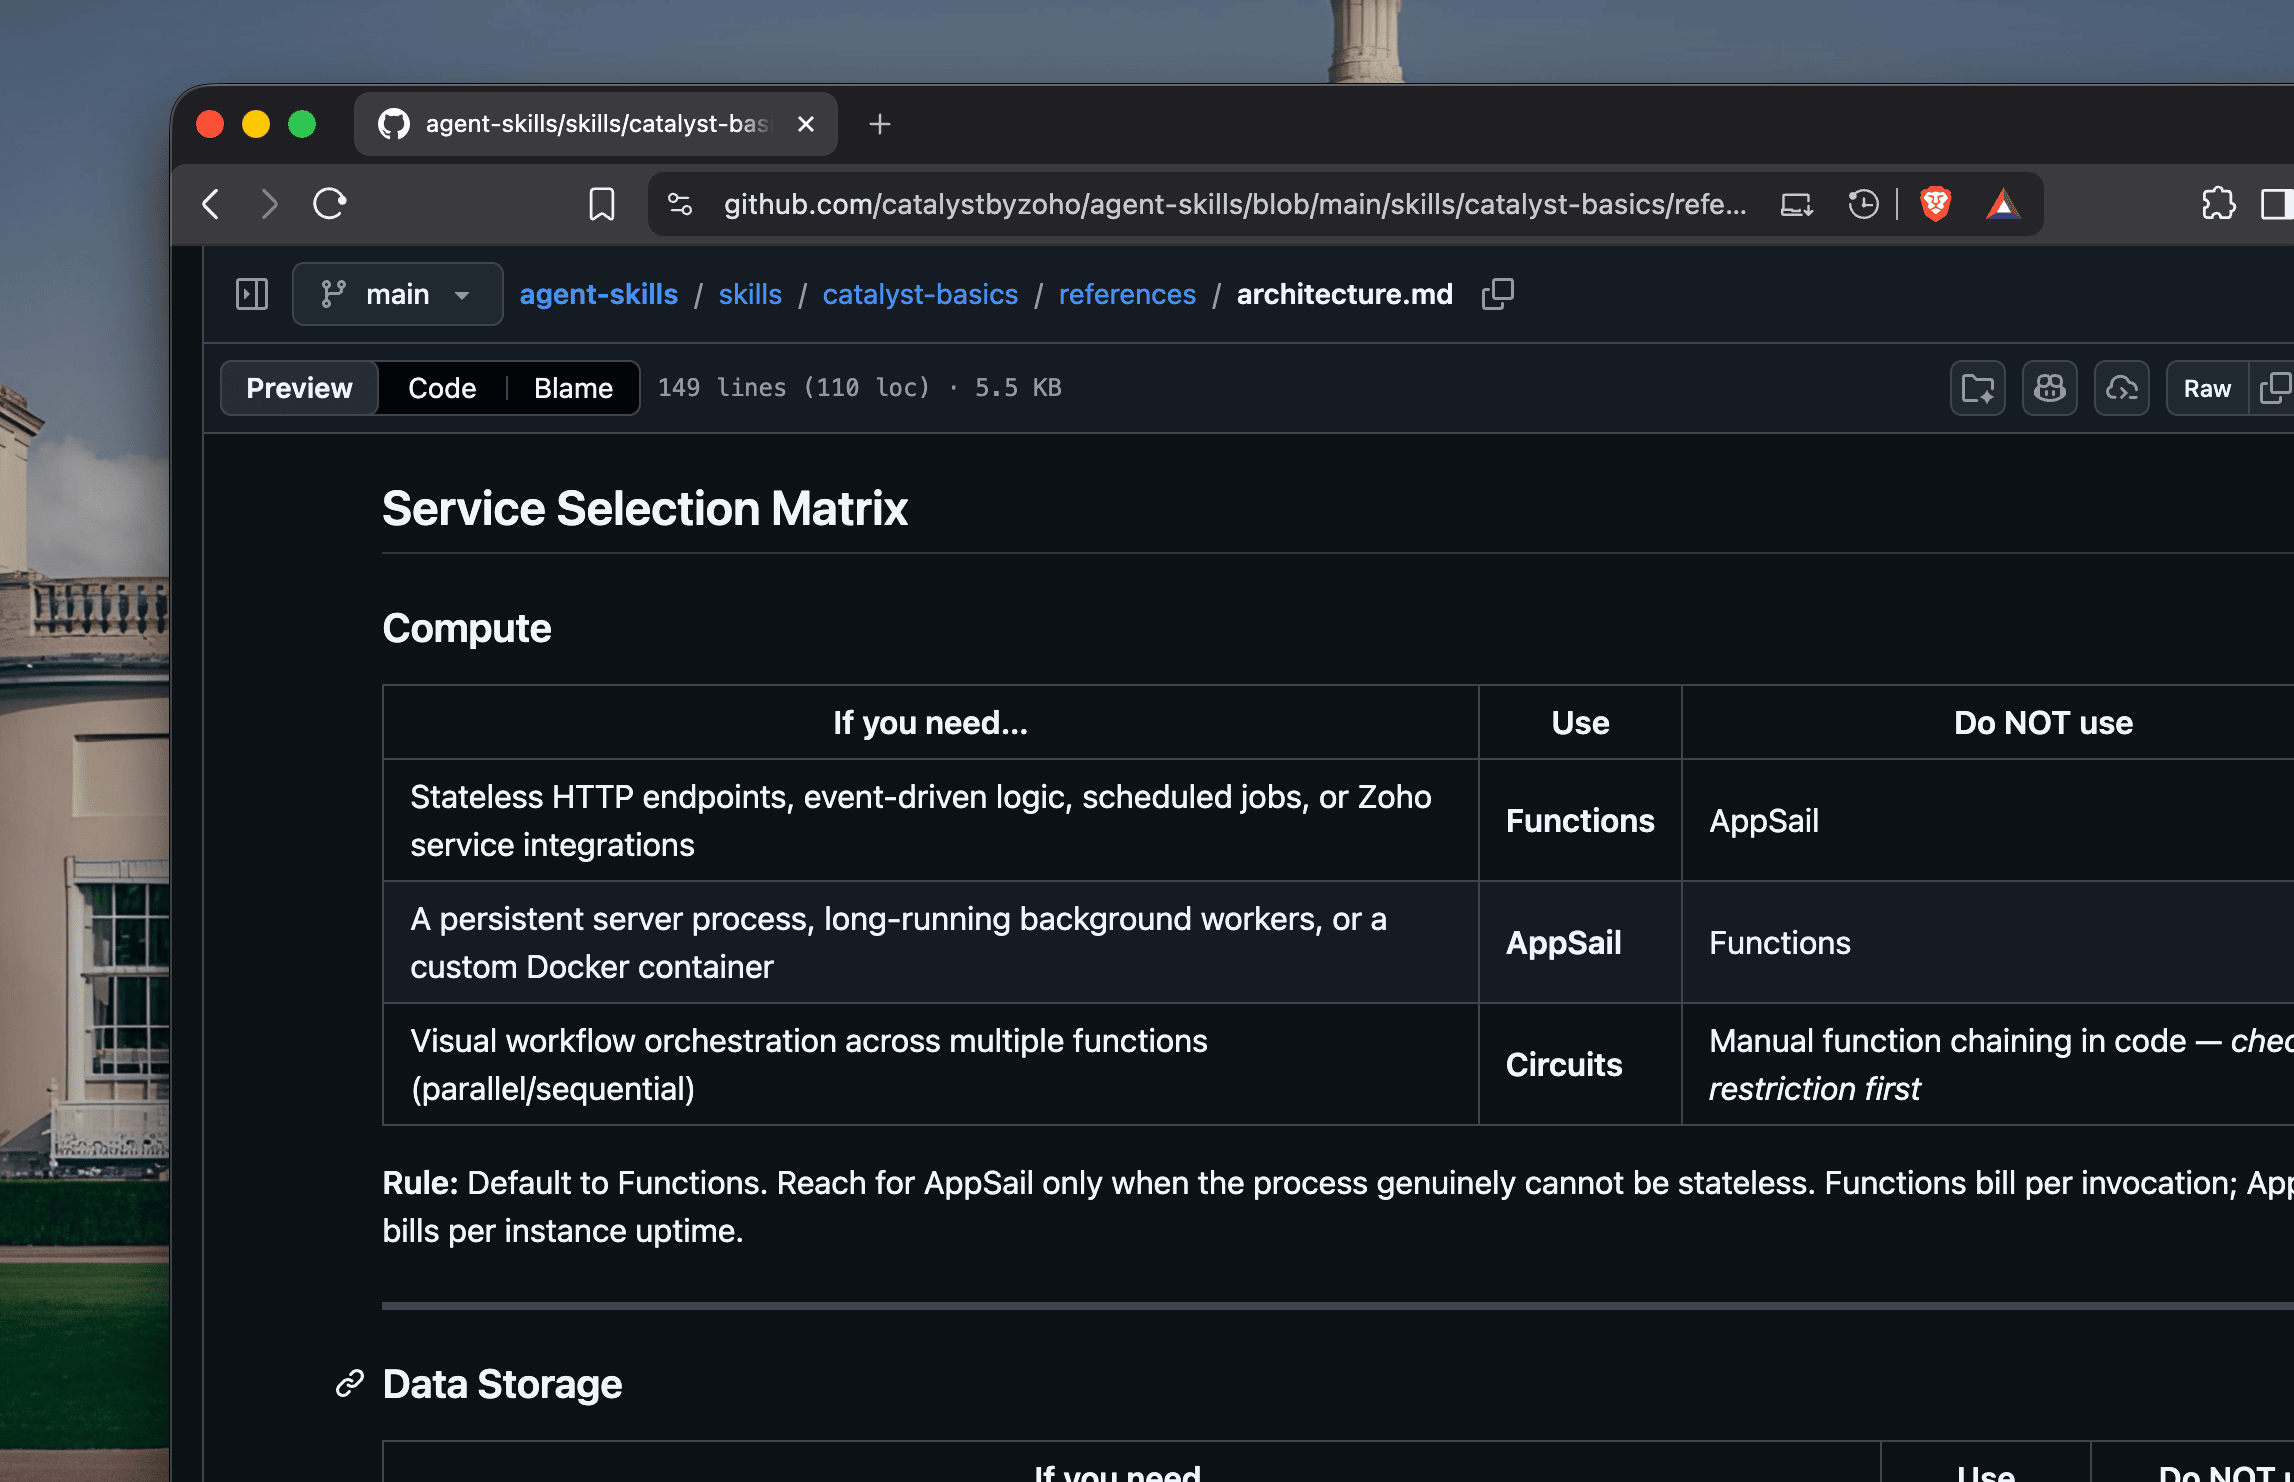
Task: Click the architecture.md file name in breadcrumb
Action: coord(1344,294)
